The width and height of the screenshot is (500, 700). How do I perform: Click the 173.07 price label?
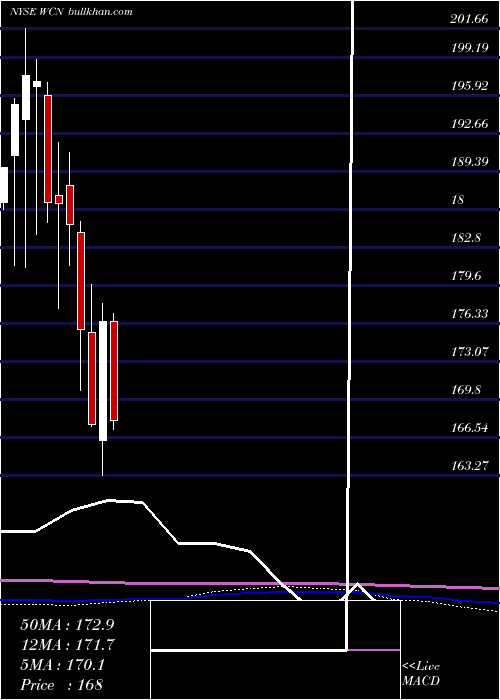tap(469, 352)
